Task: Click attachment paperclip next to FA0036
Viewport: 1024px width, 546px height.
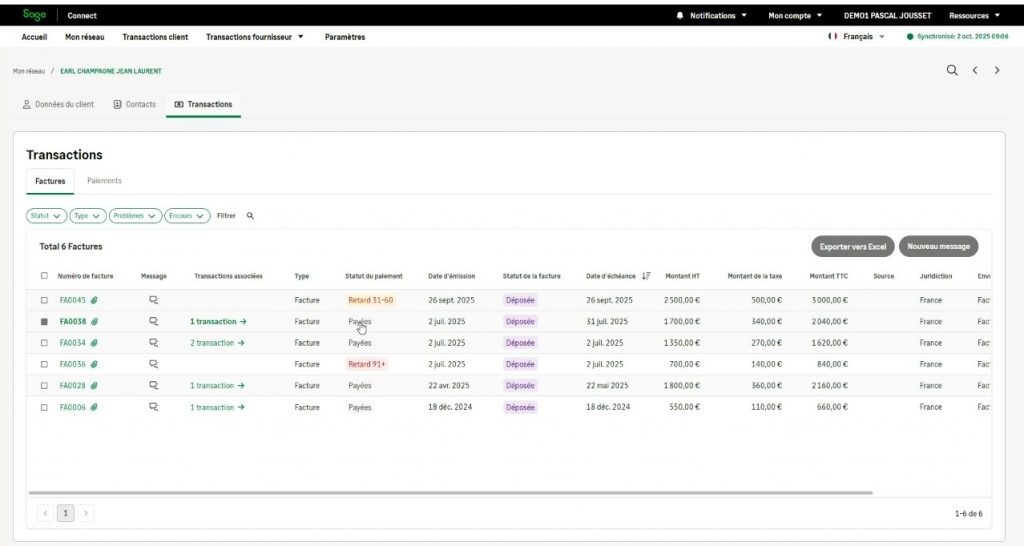Action: click(x=93, y=365)
